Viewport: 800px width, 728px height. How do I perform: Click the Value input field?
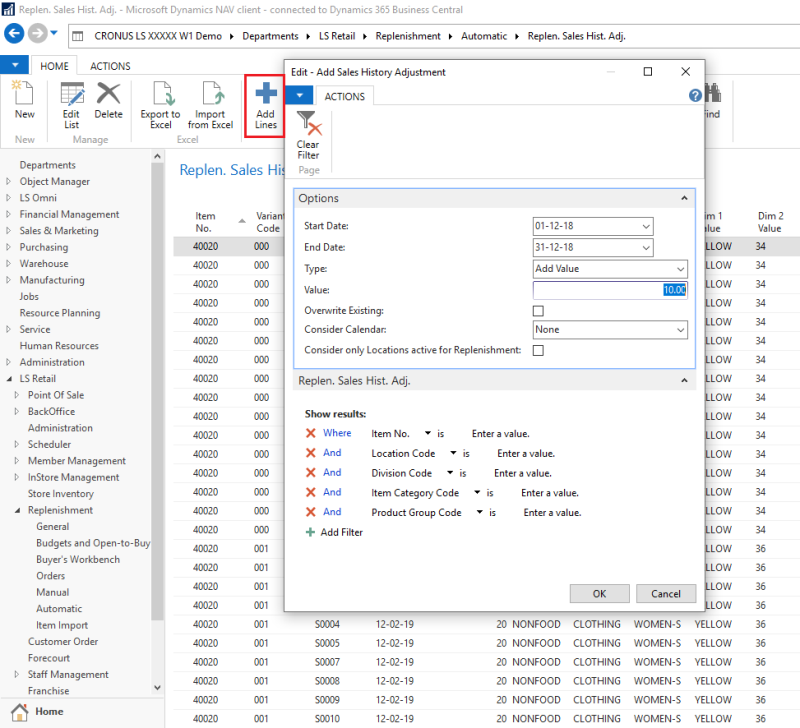coord(610,290)
